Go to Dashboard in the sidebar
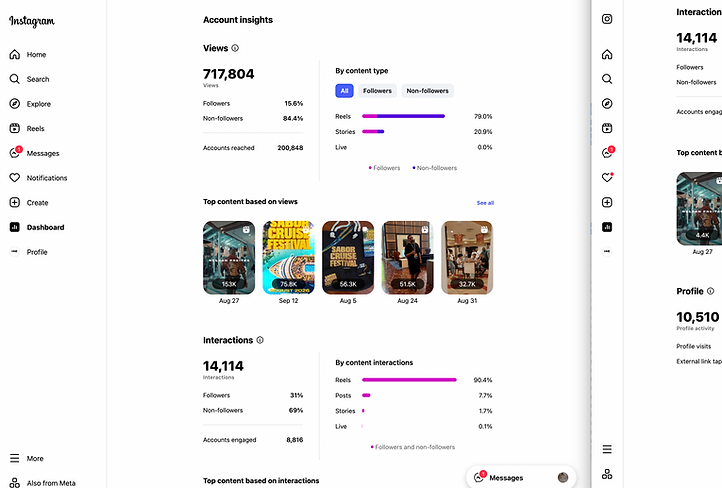 click(45, 227)
